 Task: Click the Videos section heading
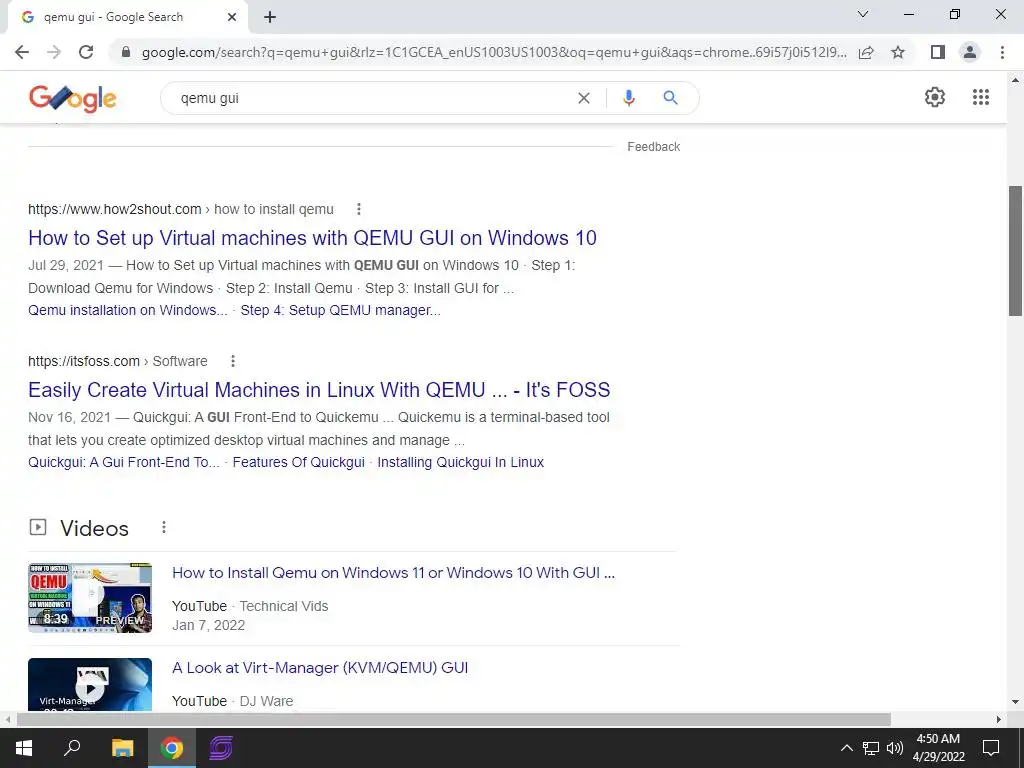tap(94, 528)
